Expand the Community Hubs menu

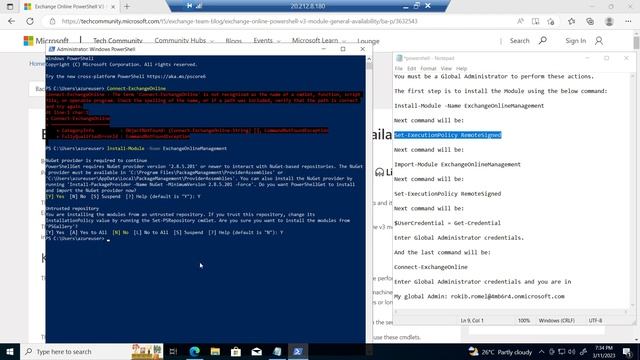pos(184,41)
